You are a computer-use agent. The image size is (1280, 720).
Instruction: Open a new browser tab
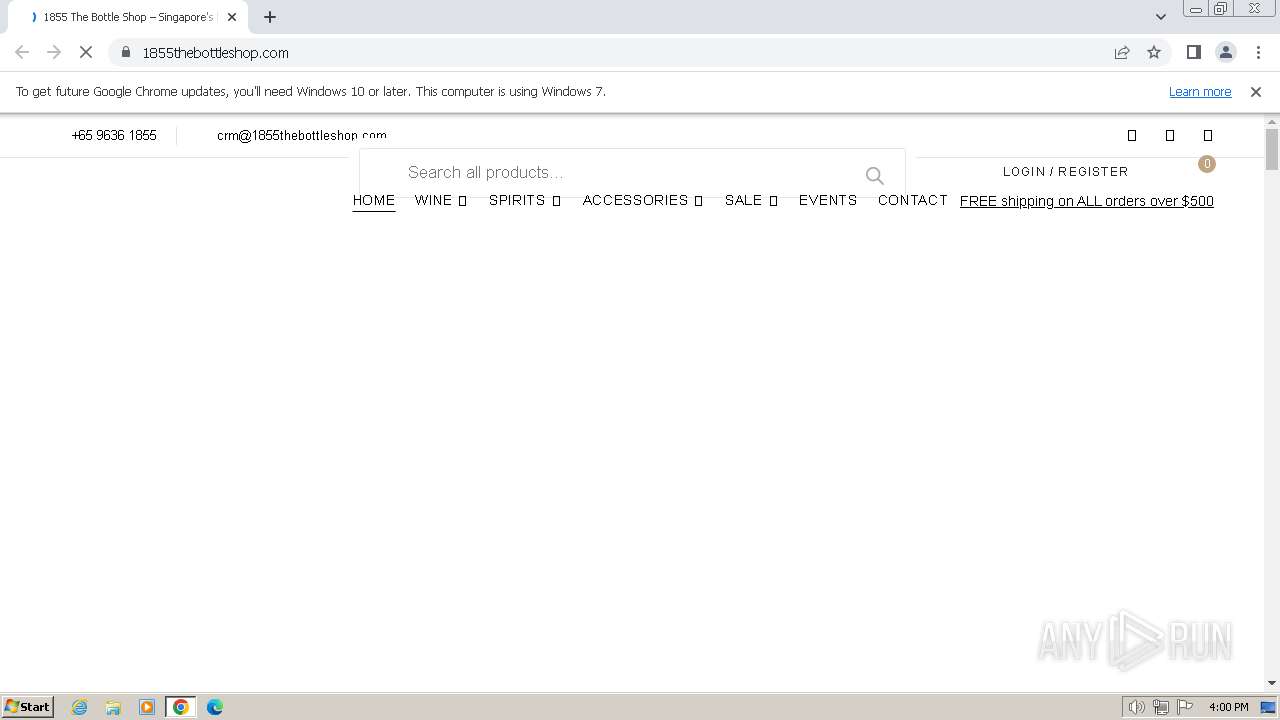pyautogui.click(x=270, y=17)
